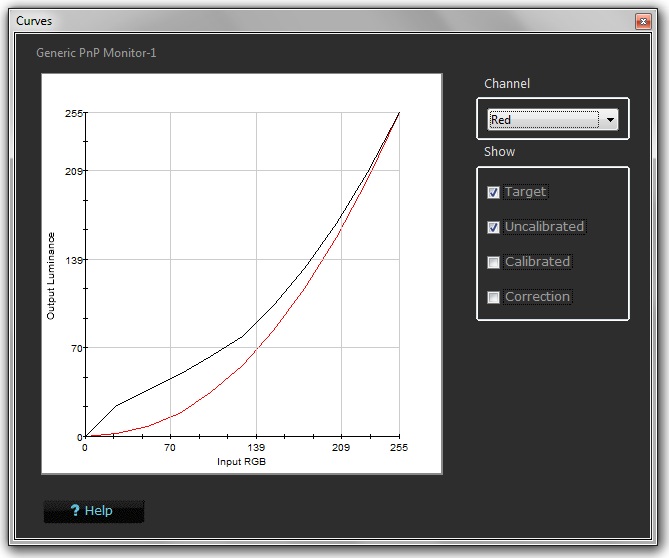Image resolution: width=669 pixels, height=558 pixels.
Task: Uncheck the Uncalibrated checkbox
Action: (493, 227)
